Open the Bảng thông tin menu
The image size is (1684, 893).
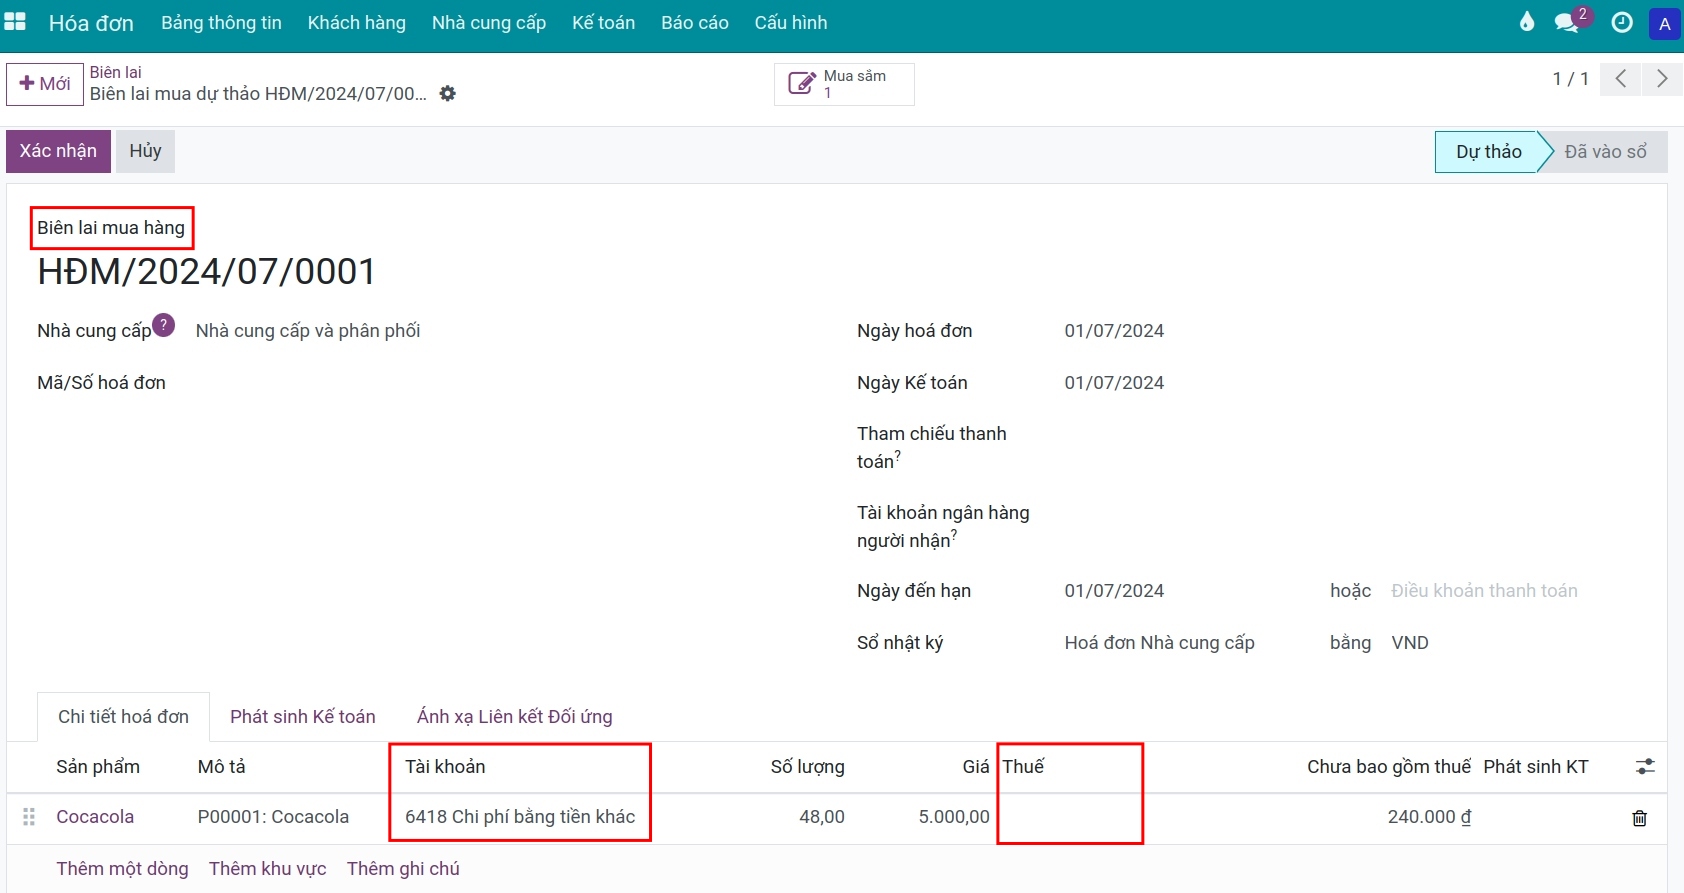click(x=221, y=23)
